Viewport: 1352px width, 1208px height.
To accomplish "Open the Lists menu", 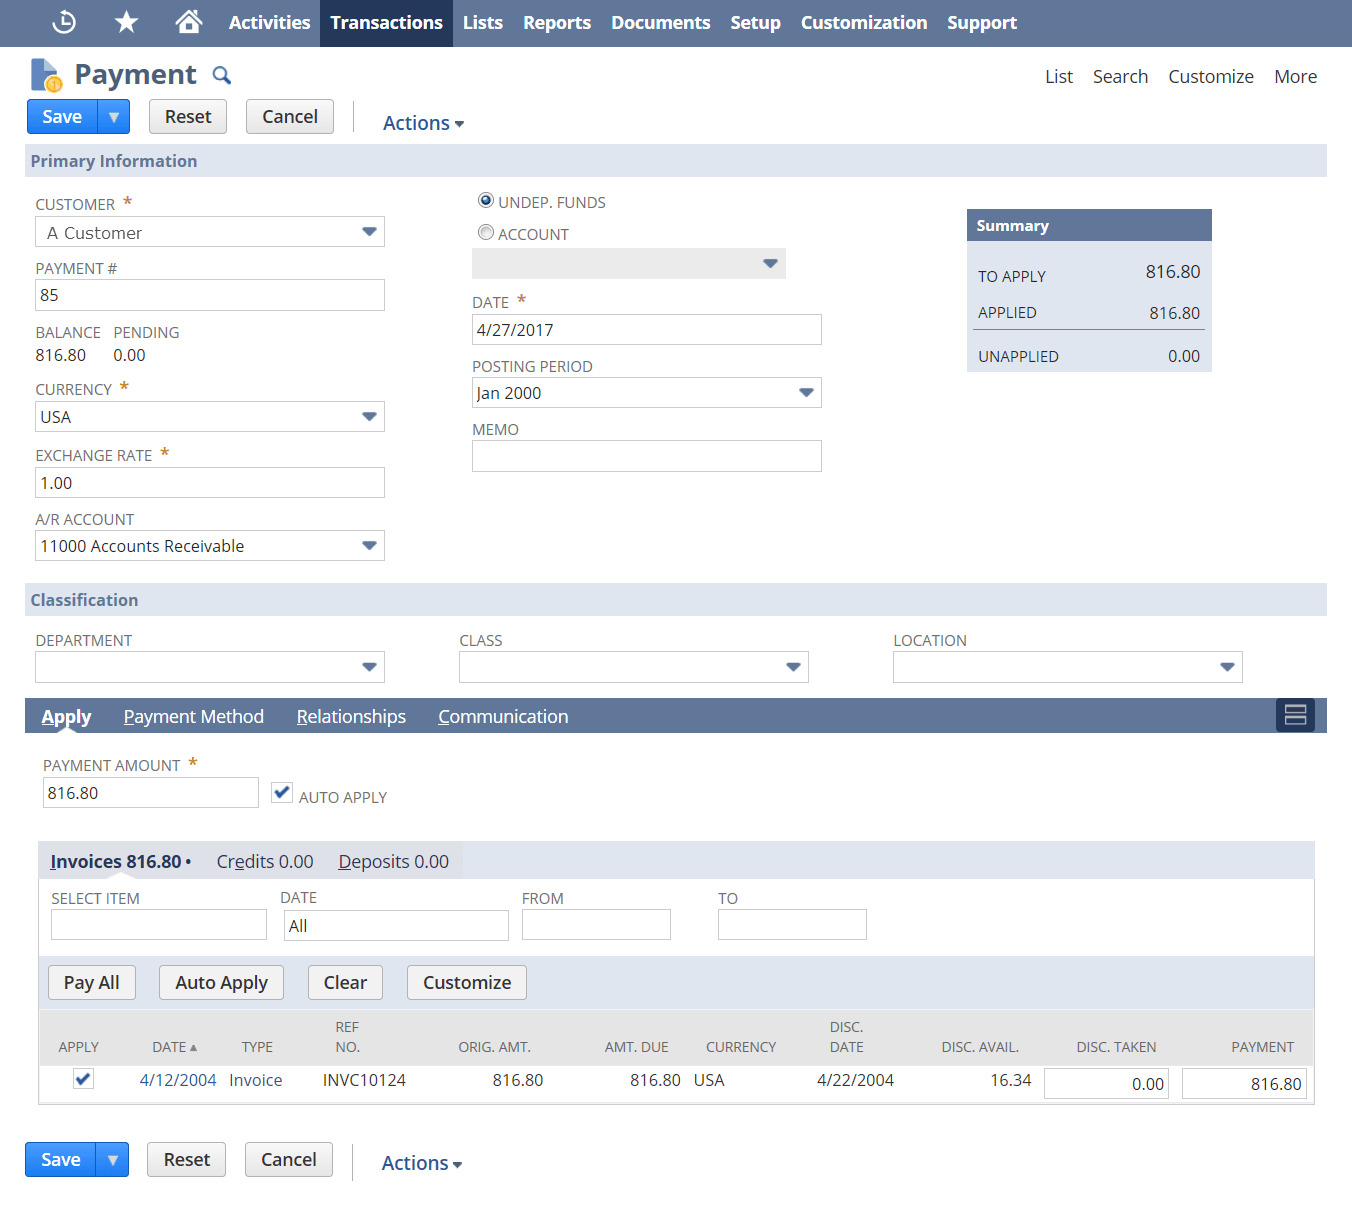I will tap(482, 22).
